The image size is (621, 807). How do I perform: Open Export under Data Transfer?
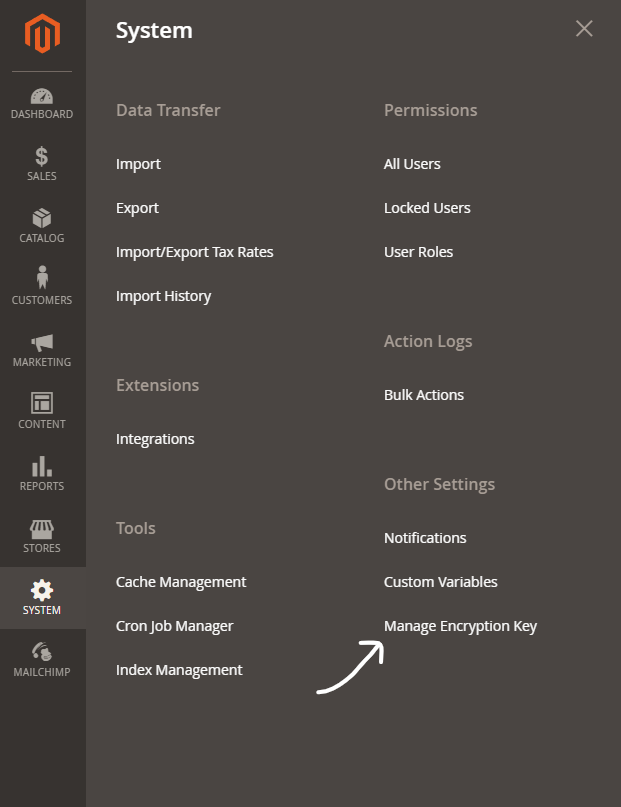(137, 208)
